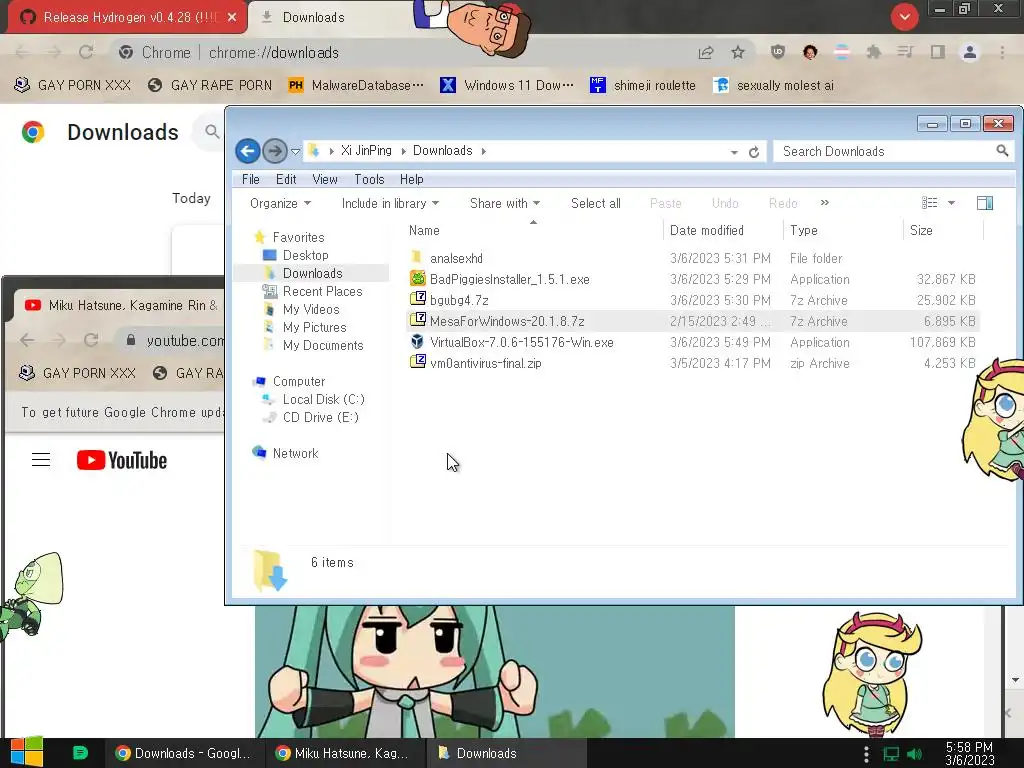
Task: Bookmark this page with the star icon
Action: [738, 52]
